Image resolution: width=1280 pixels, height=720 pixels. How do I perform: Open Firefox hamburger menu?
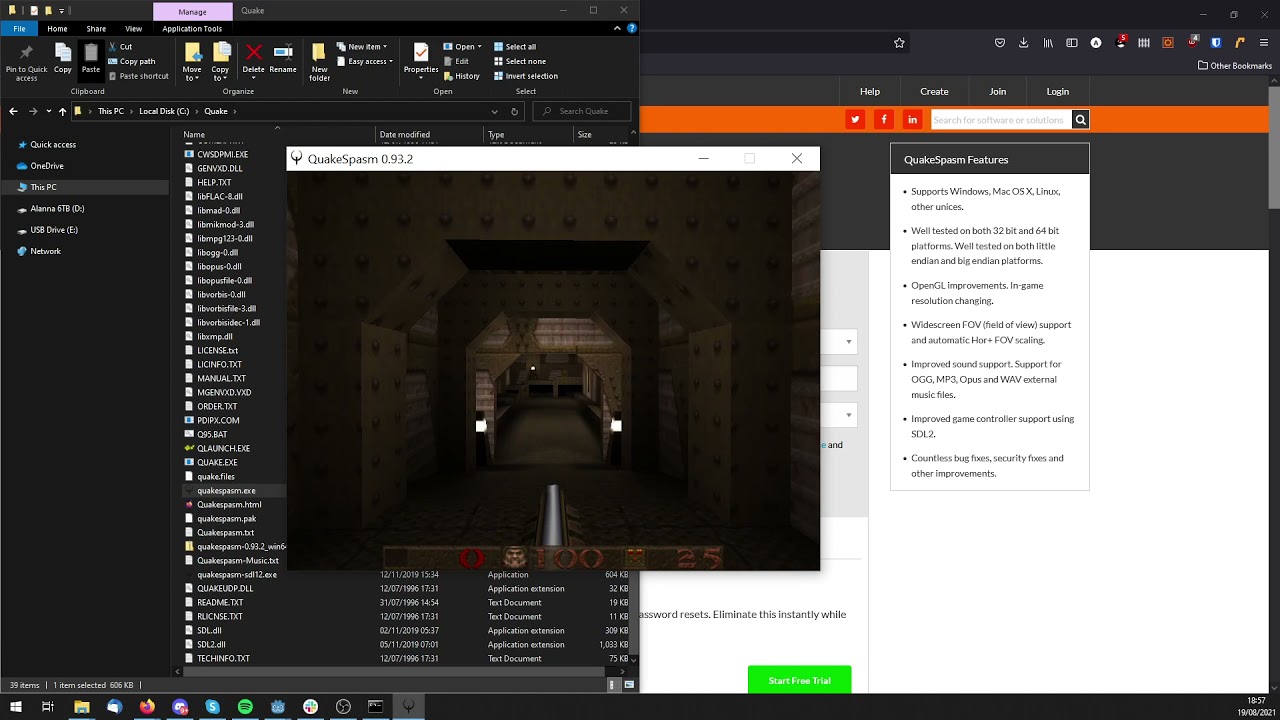point(1264,43)
